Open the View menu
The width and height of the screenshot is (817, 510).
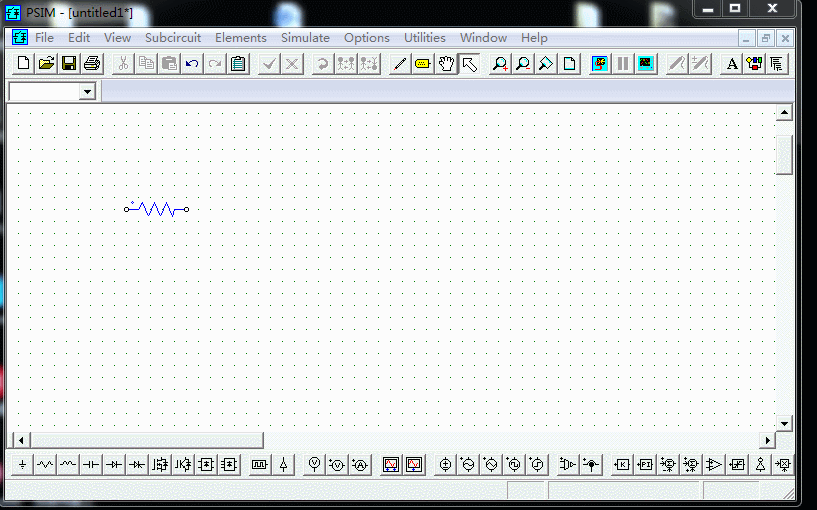117,38
